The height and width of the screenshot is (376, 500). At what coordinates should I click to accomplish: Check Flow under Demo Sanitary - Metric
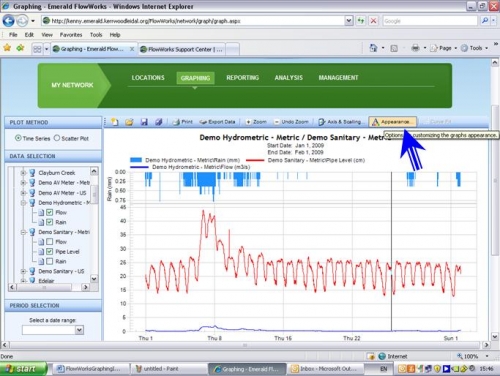pos(49,242)
